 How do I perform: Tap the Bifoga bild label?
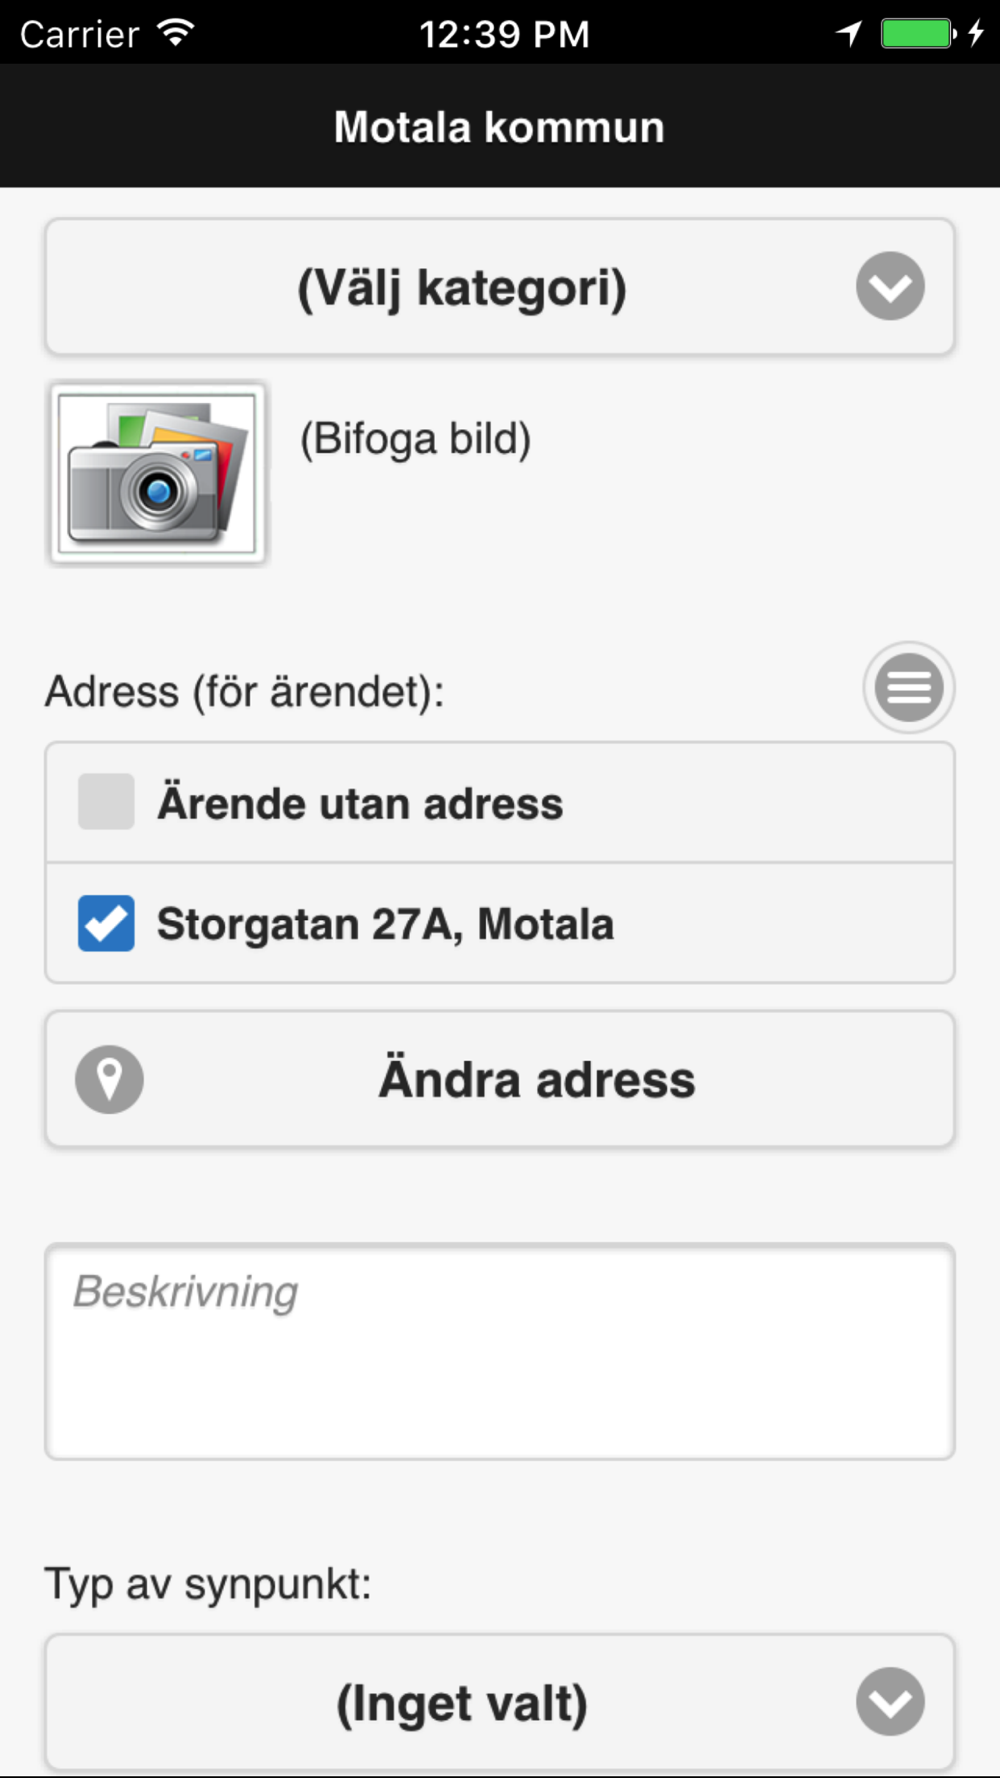[416, 439]
